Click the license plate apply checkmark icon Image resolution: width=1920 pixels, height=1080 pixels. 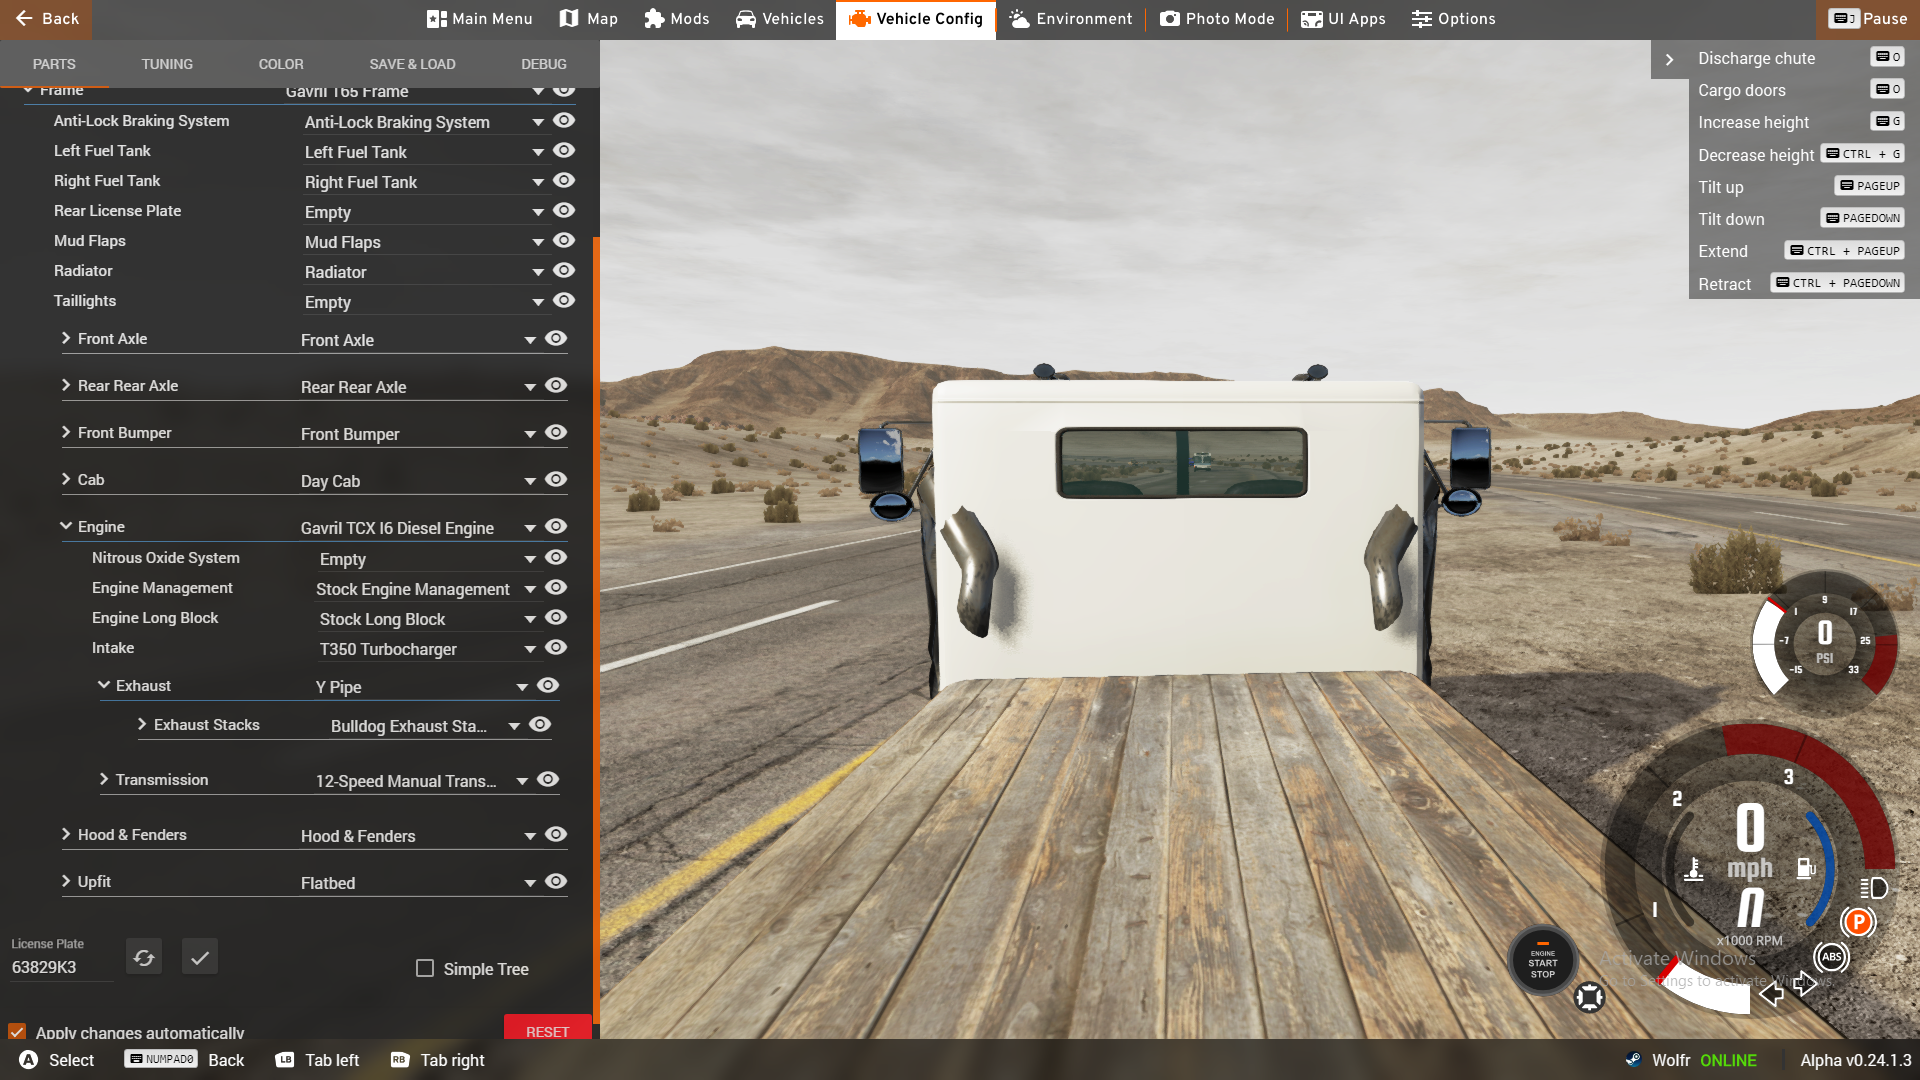[x=200, y=958]
